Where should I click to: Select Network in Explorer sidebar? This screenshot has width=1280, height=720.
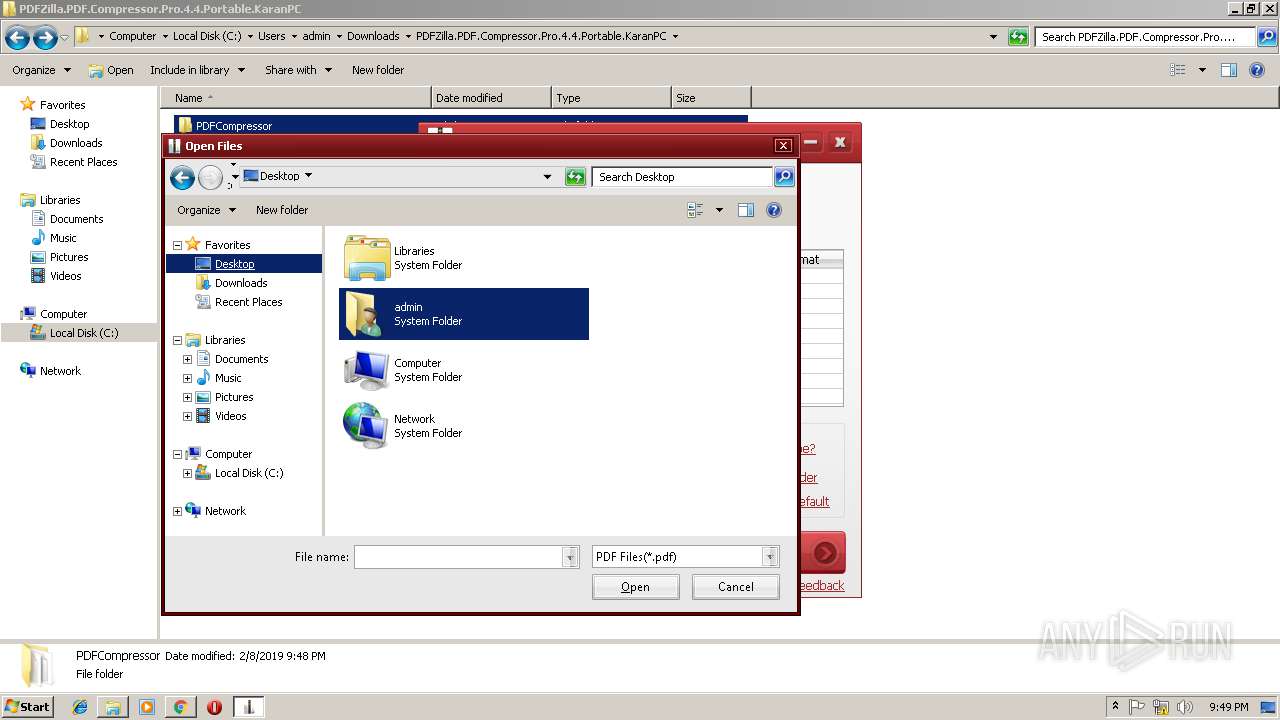pos(60,371)
